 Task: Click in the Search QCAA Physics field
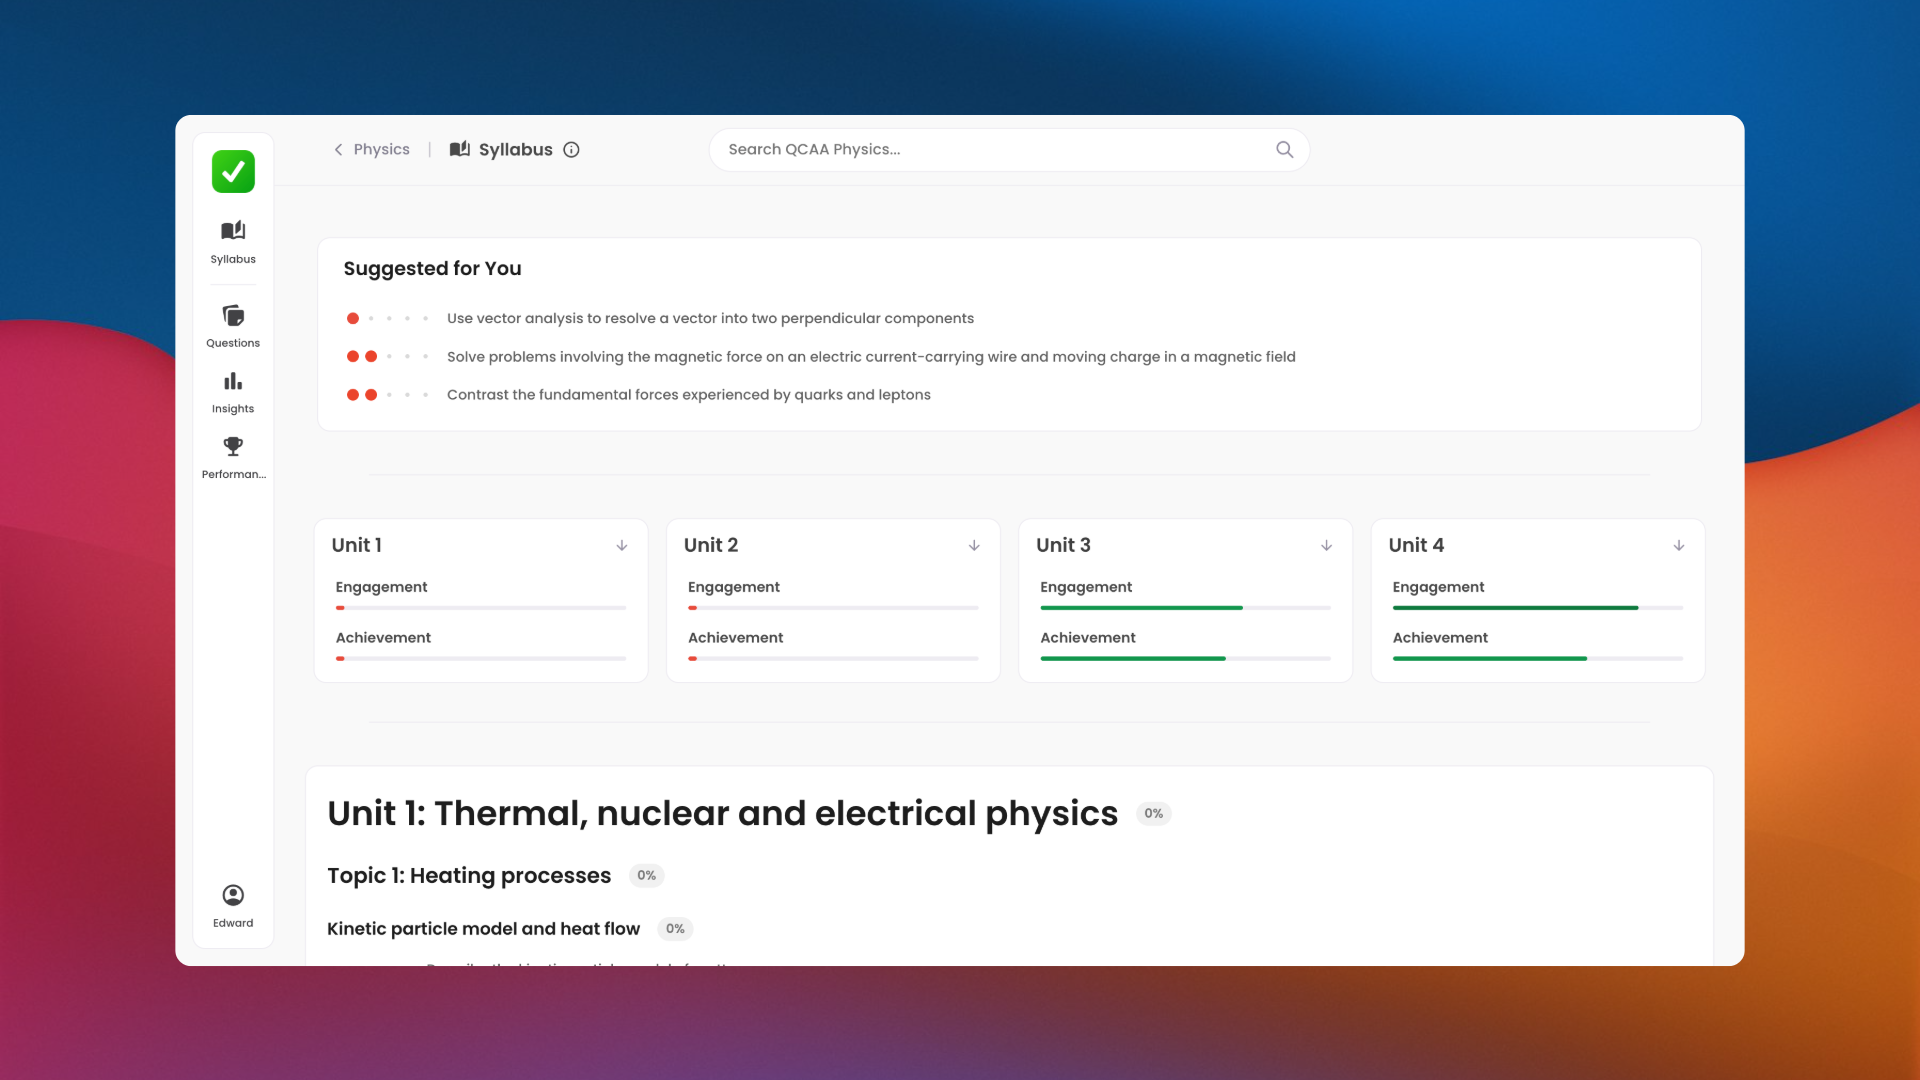pos(990,150)
